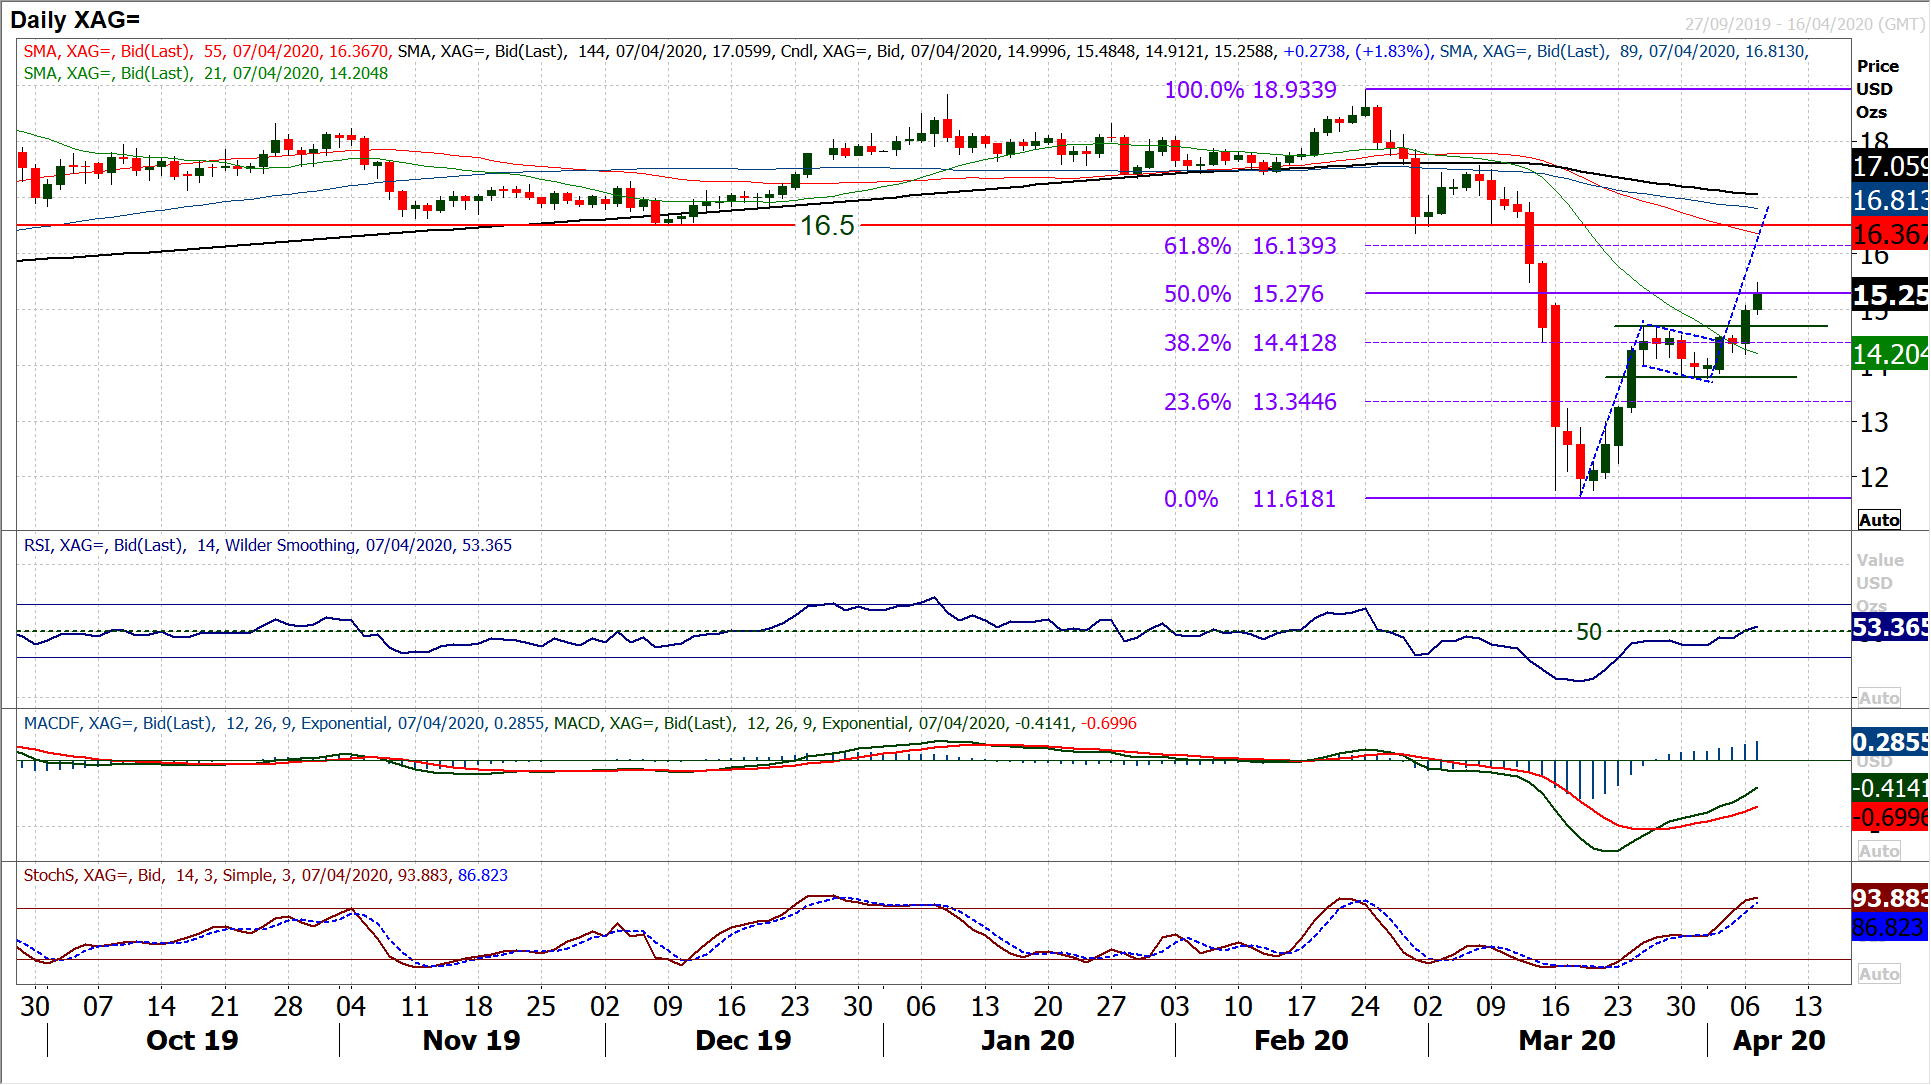Click the RSI Wilder Smoothing legend text
Image resolution: width=1931 pixels, height=1085 pixels.
pos(268,545)
